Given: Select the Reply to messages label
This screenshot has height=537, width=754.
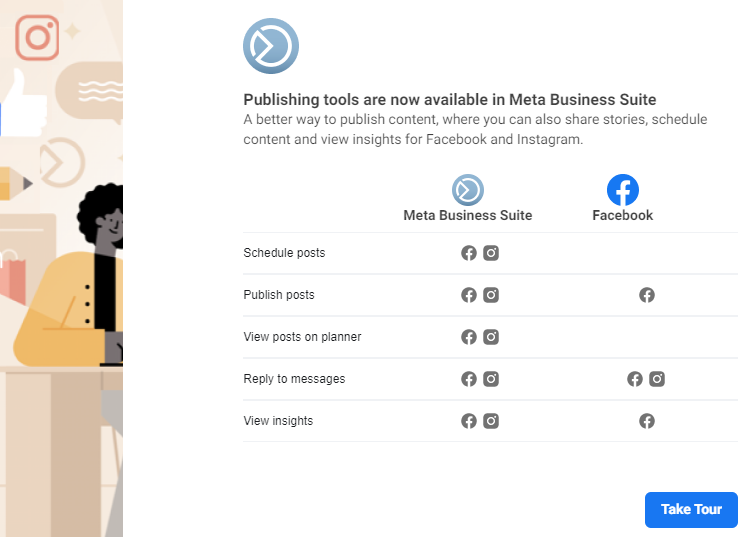Looking at the screenshot, I should (x=294, y=379).
